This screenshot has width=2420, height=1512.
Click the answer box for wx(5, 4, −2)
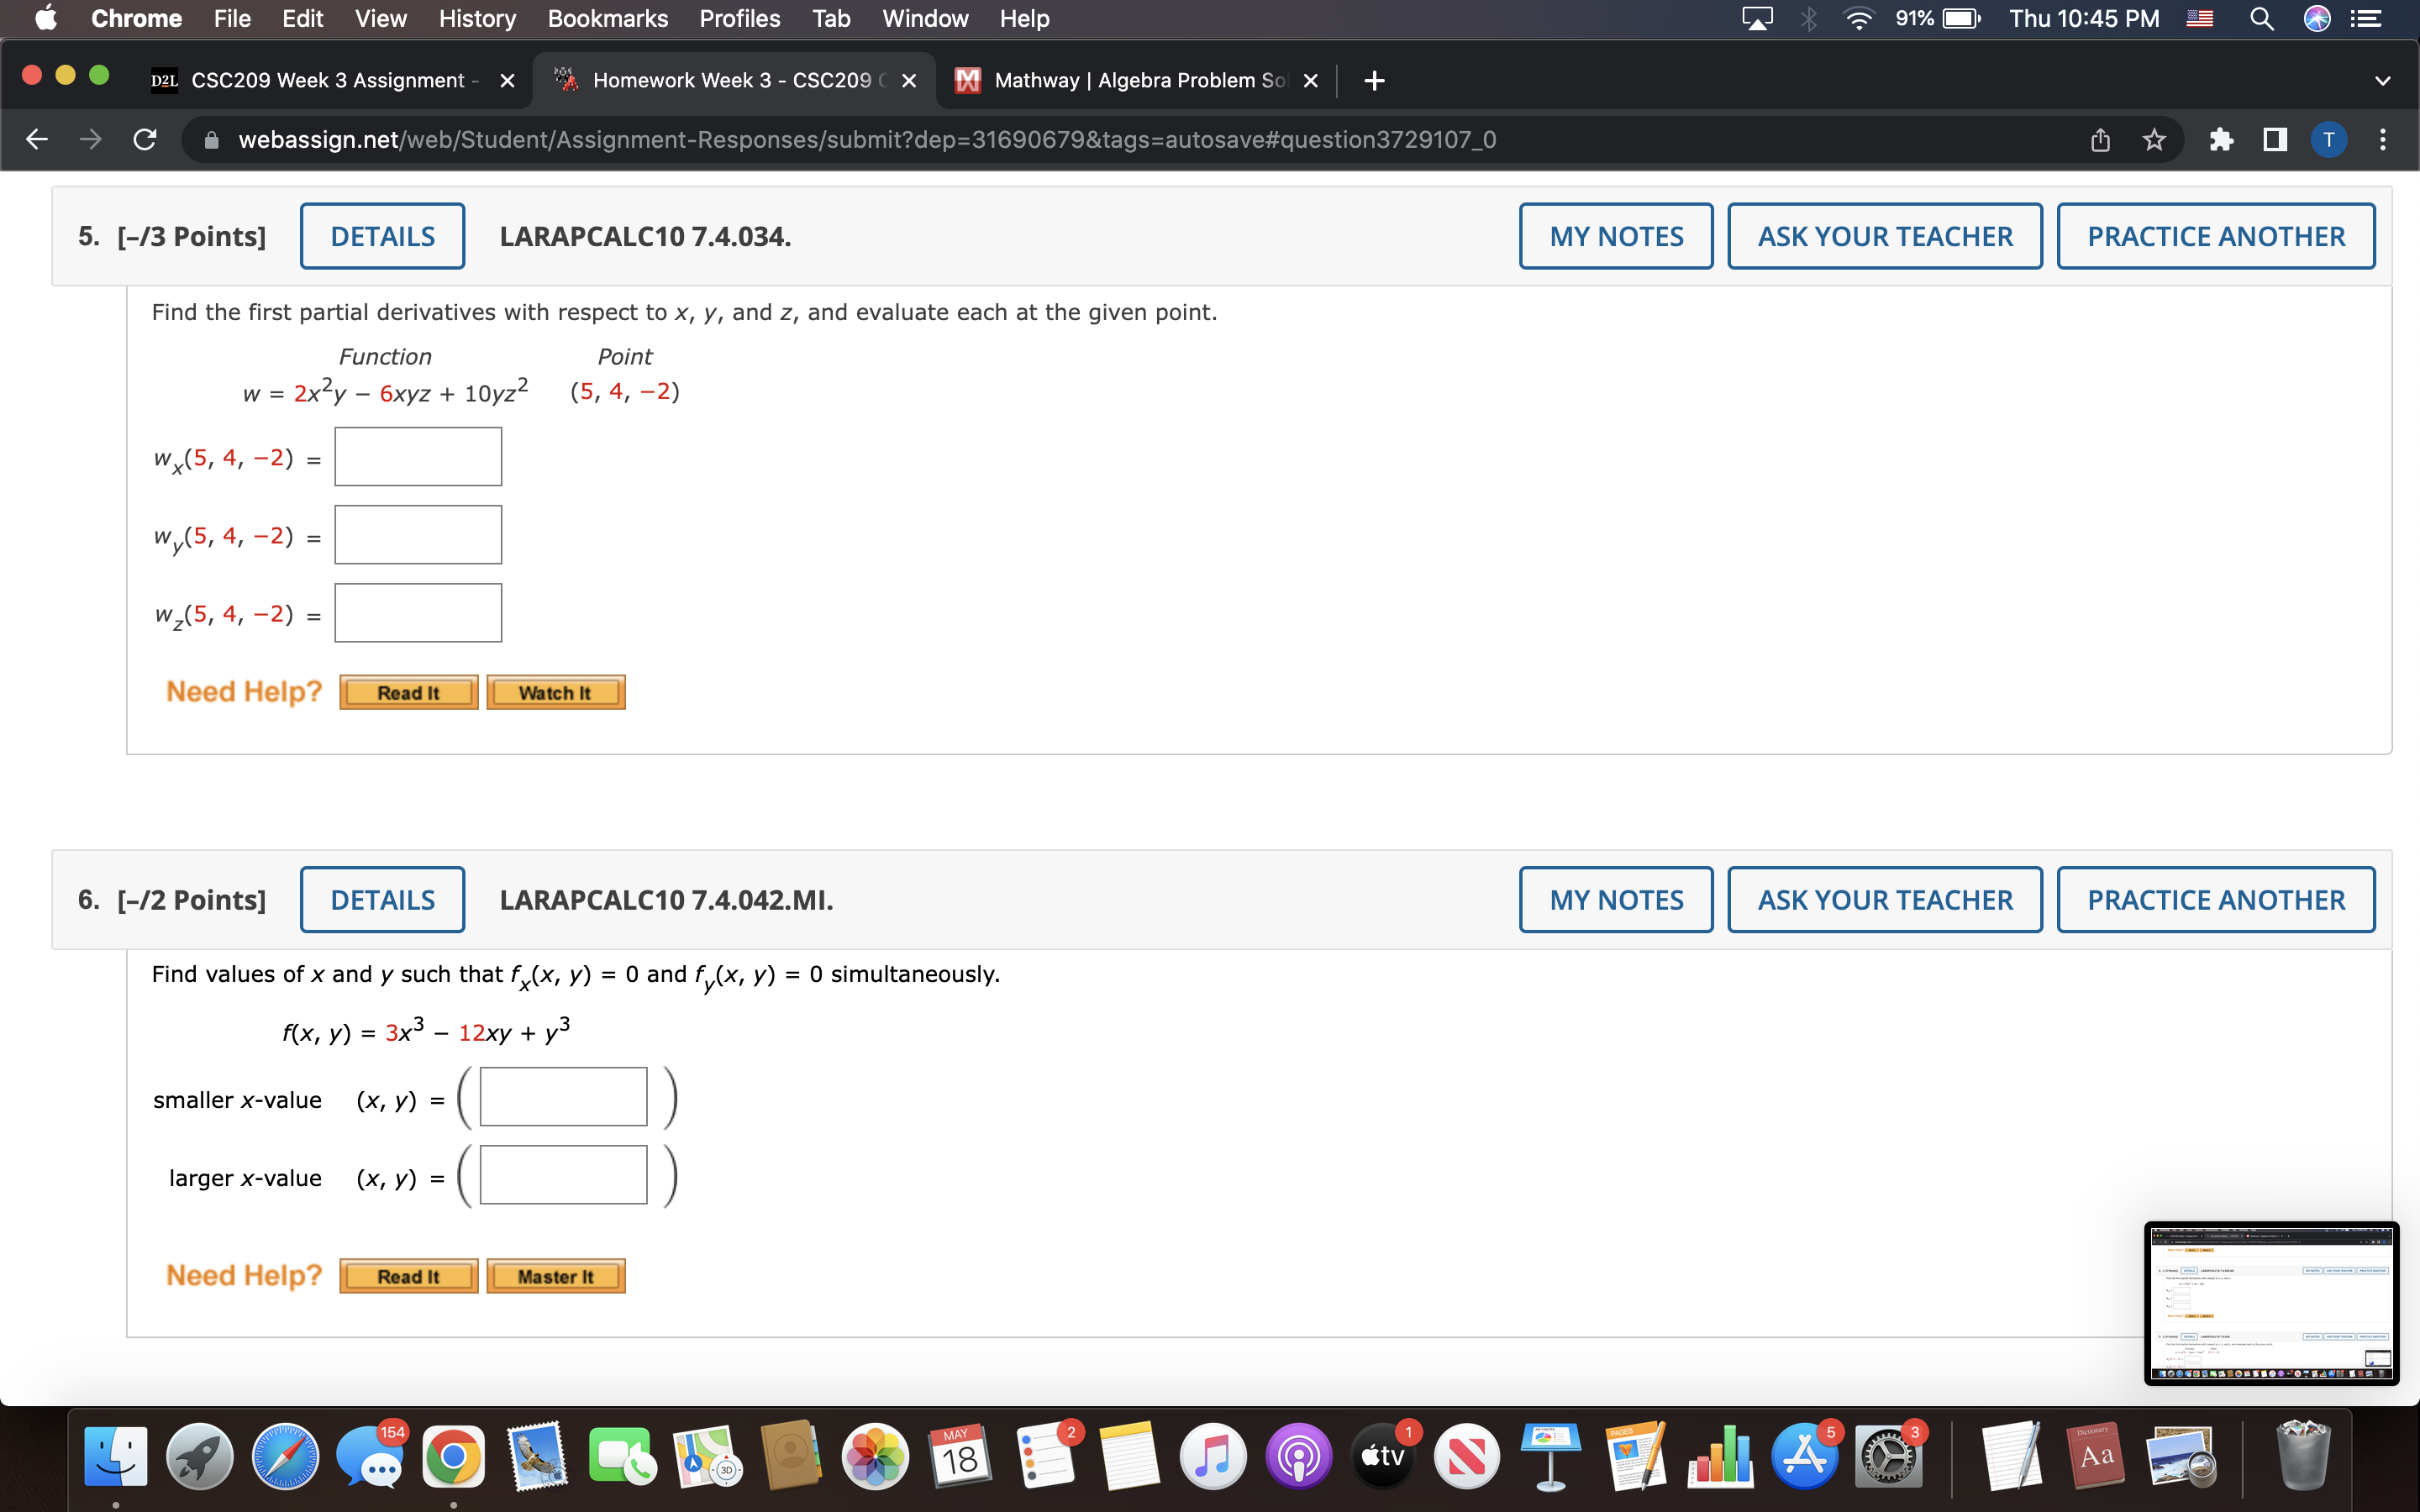(418, 456)
